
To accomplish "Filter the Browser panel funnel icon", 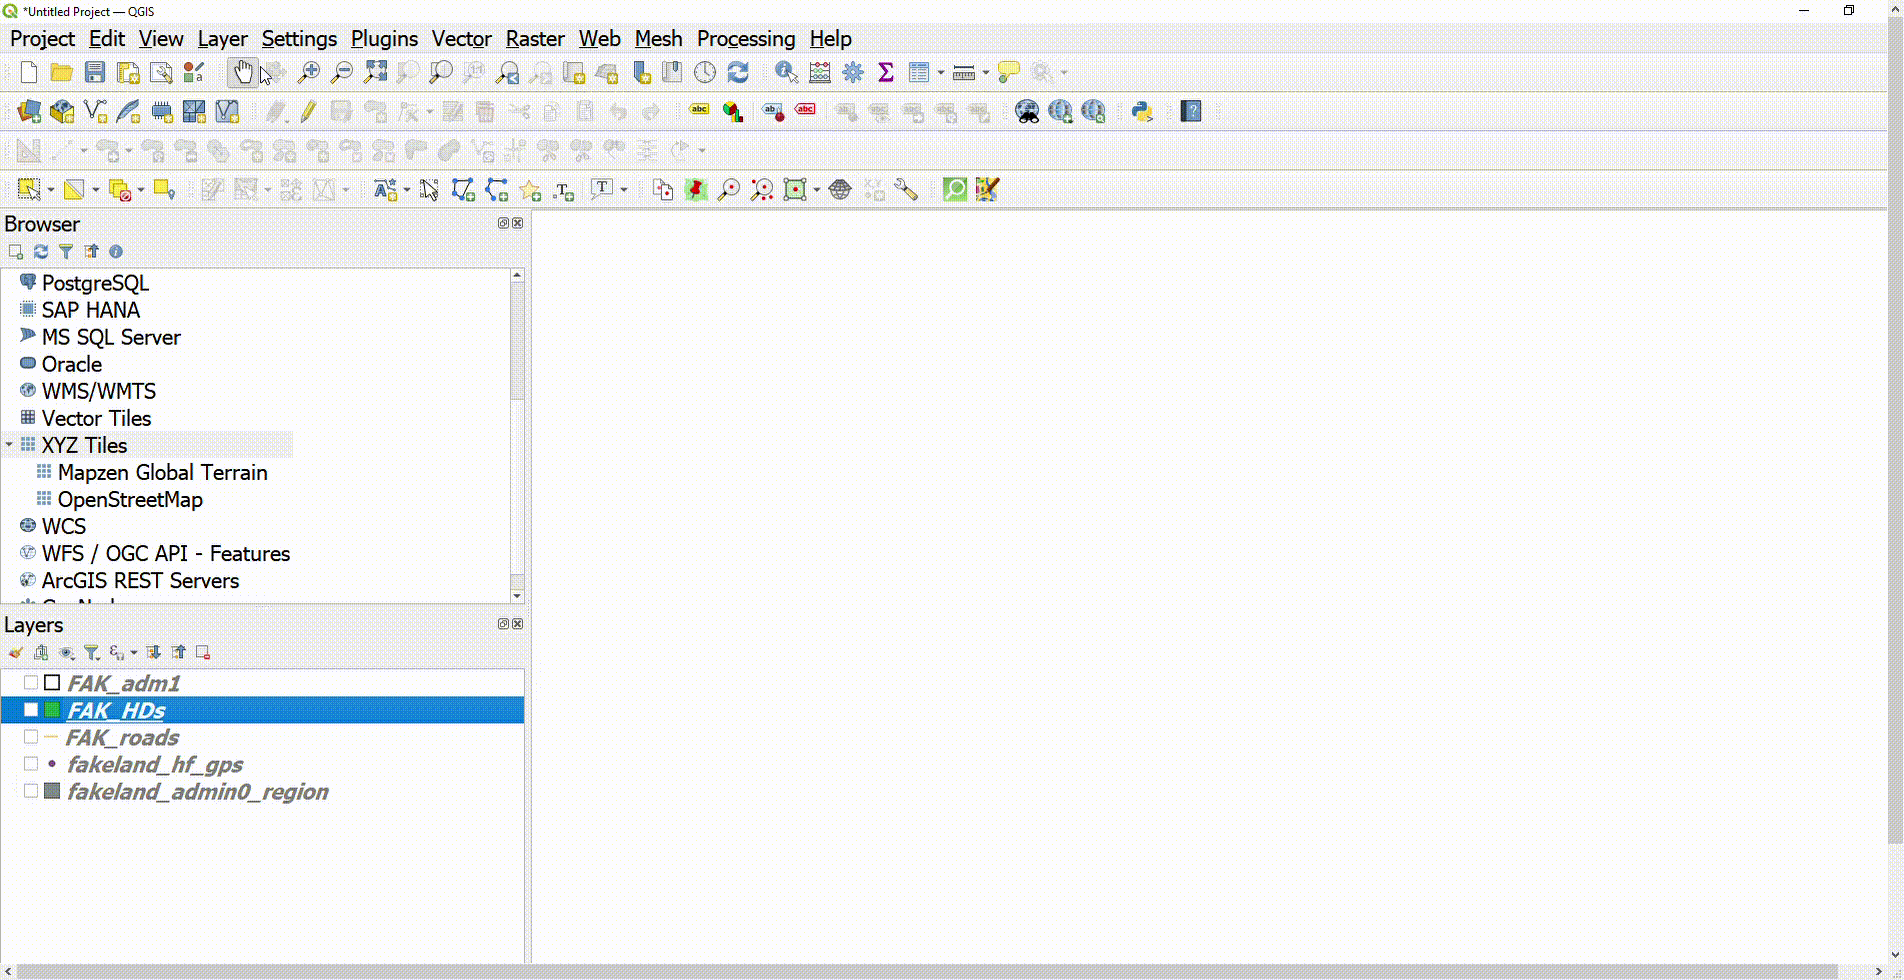I will (66, 252).
